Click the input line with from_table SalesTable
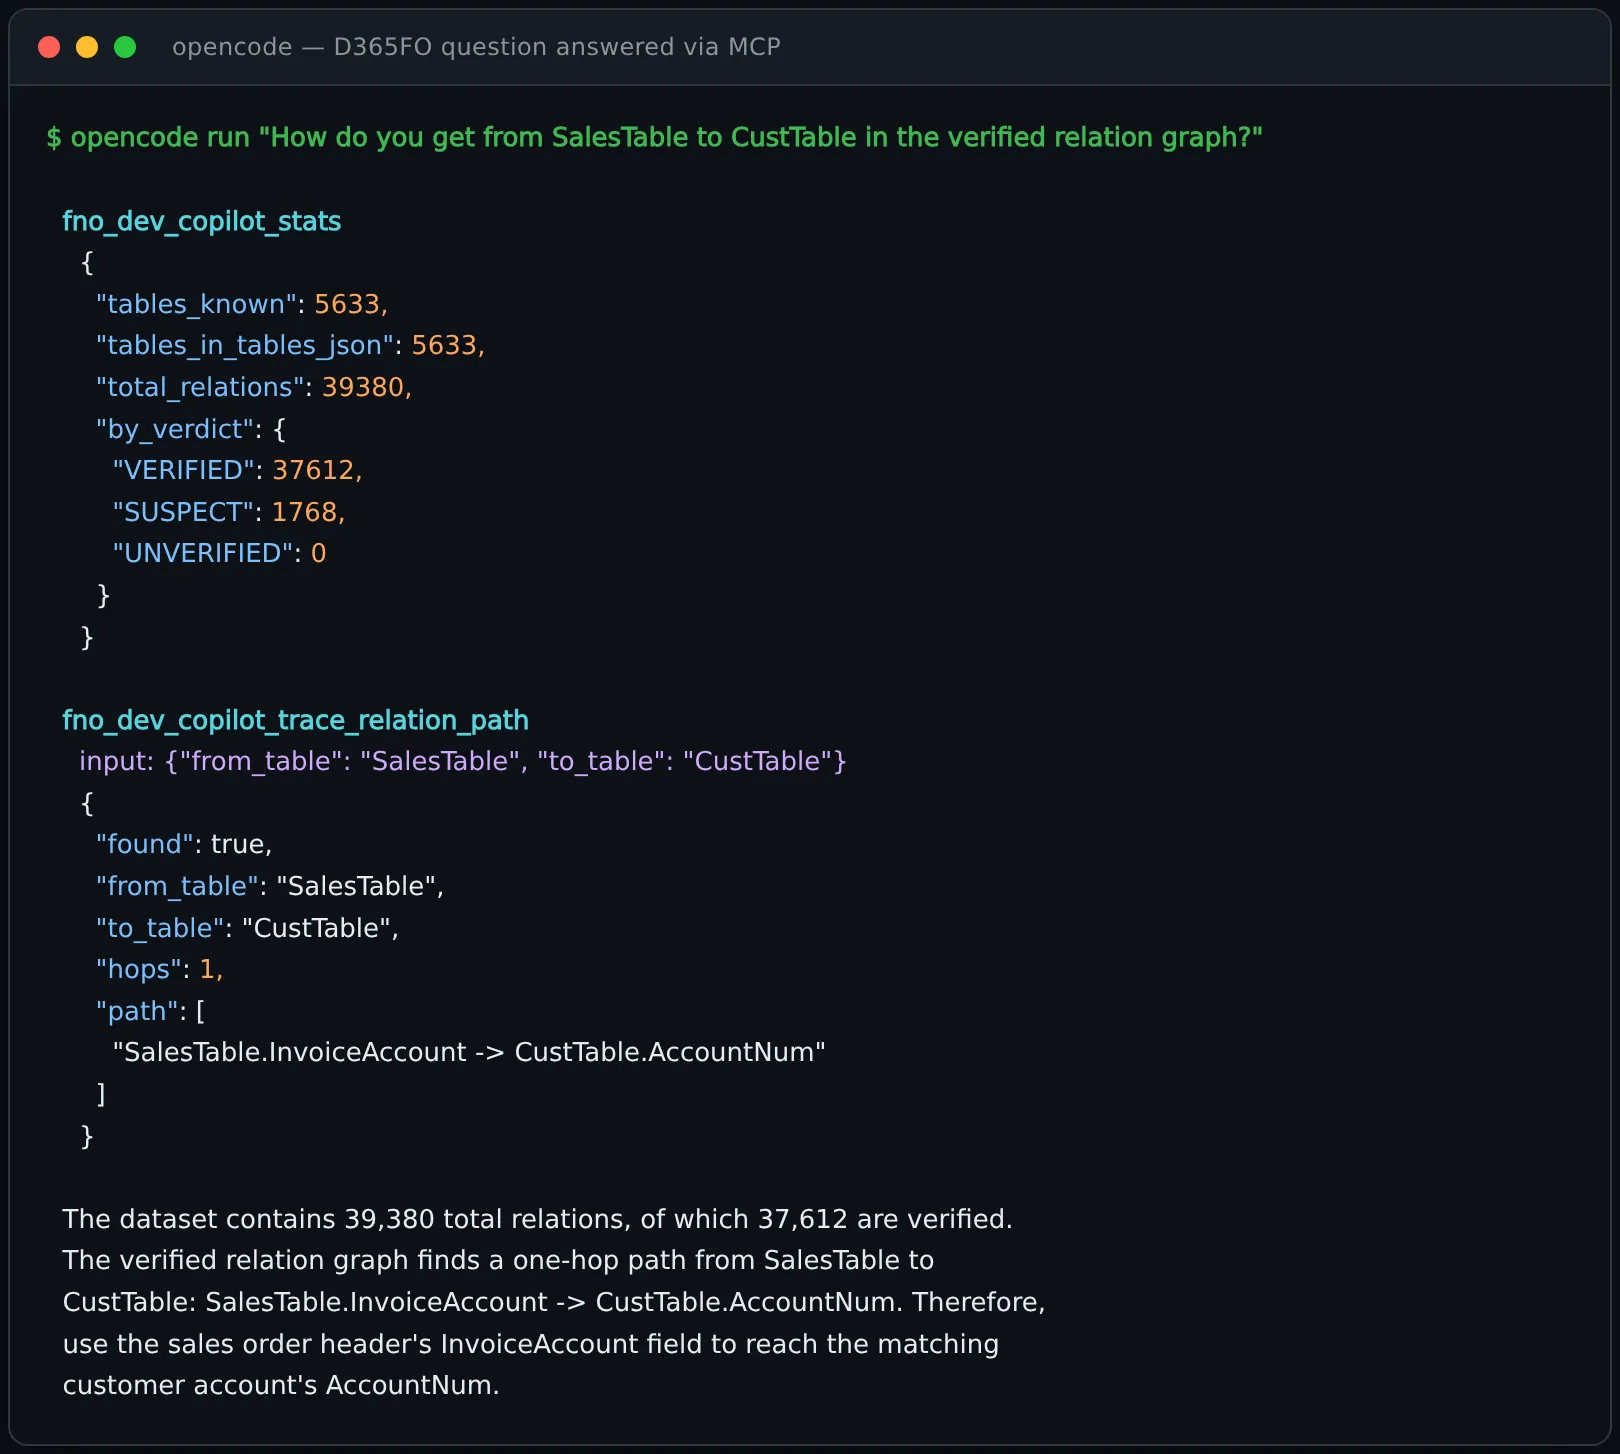Viewport: 1620px width, 1454px height. pyautogui.click(x=463, y=761)
